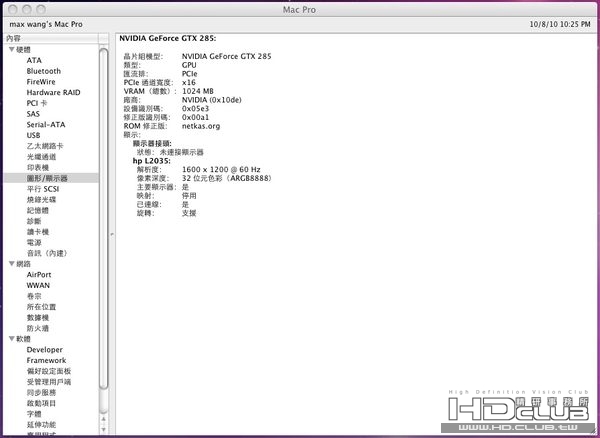Open the Framework software entry
600x438 pixels.
(46, 360)
